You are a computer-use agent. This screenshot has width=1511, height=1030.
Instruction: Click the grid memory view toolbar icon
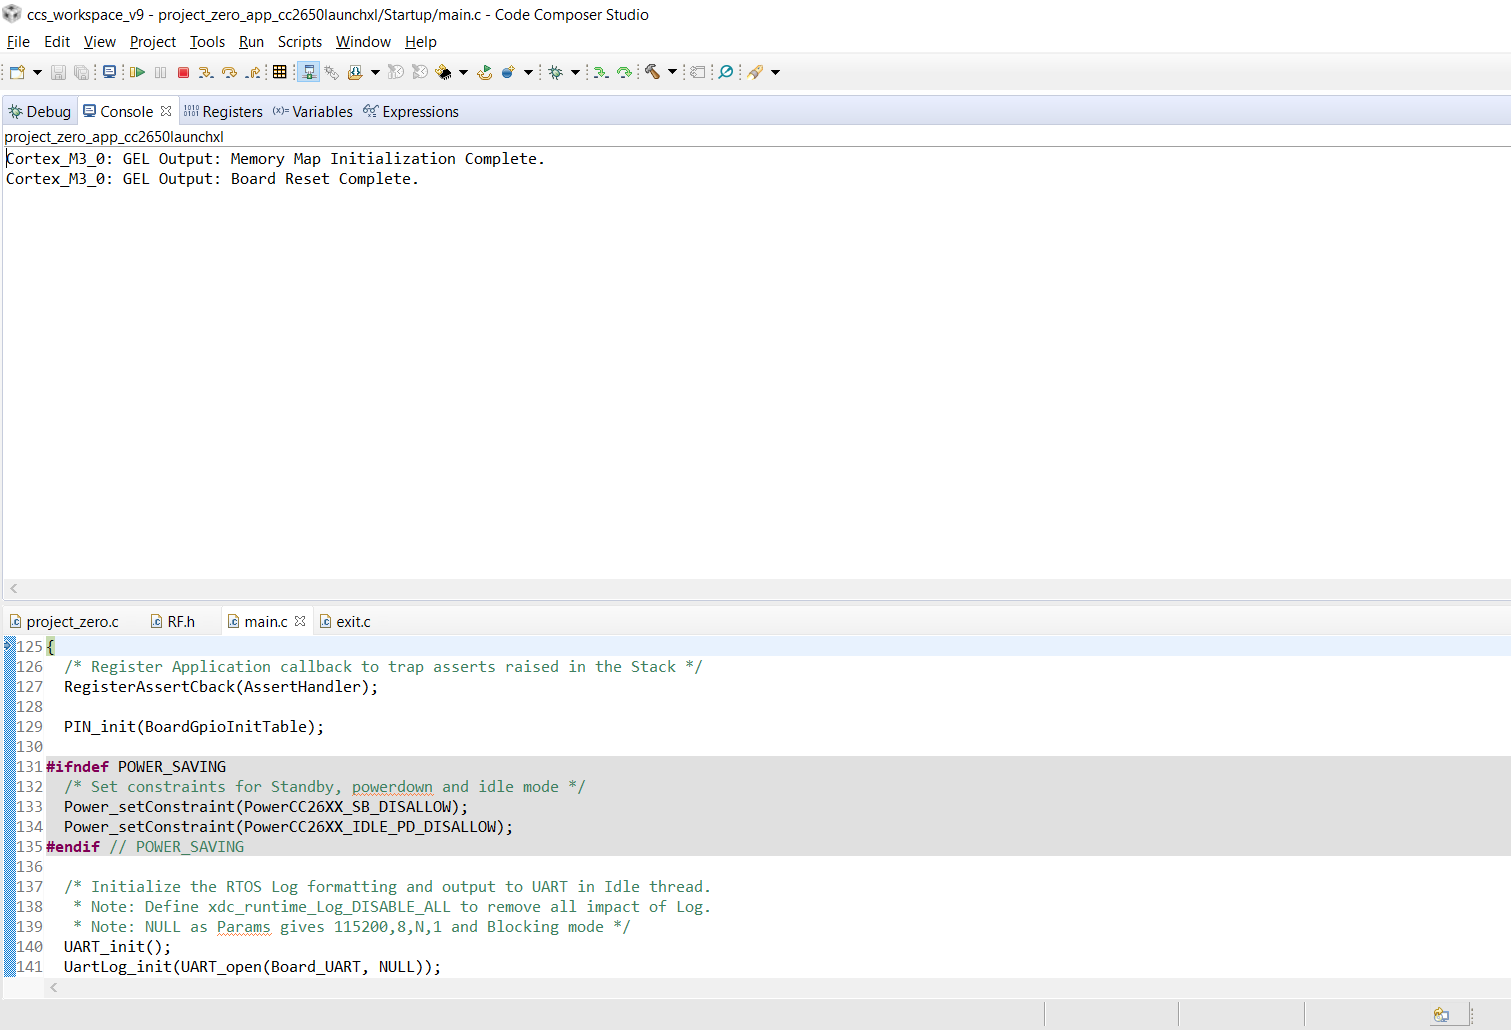(x=279, y=72)
